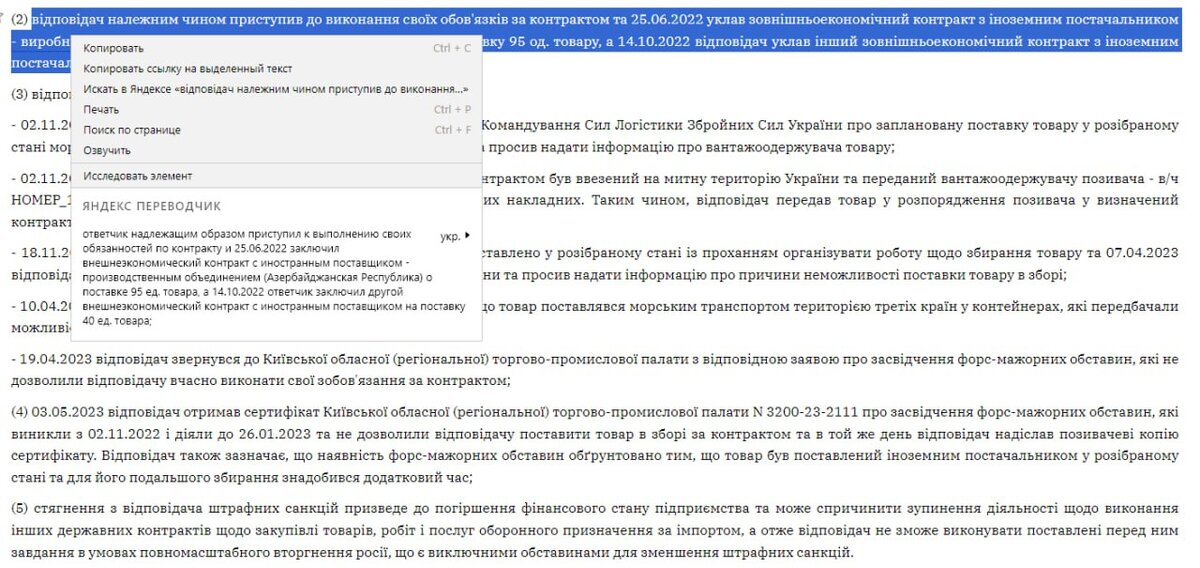Click the Ctrl + C shortcut label

point(452,48)
